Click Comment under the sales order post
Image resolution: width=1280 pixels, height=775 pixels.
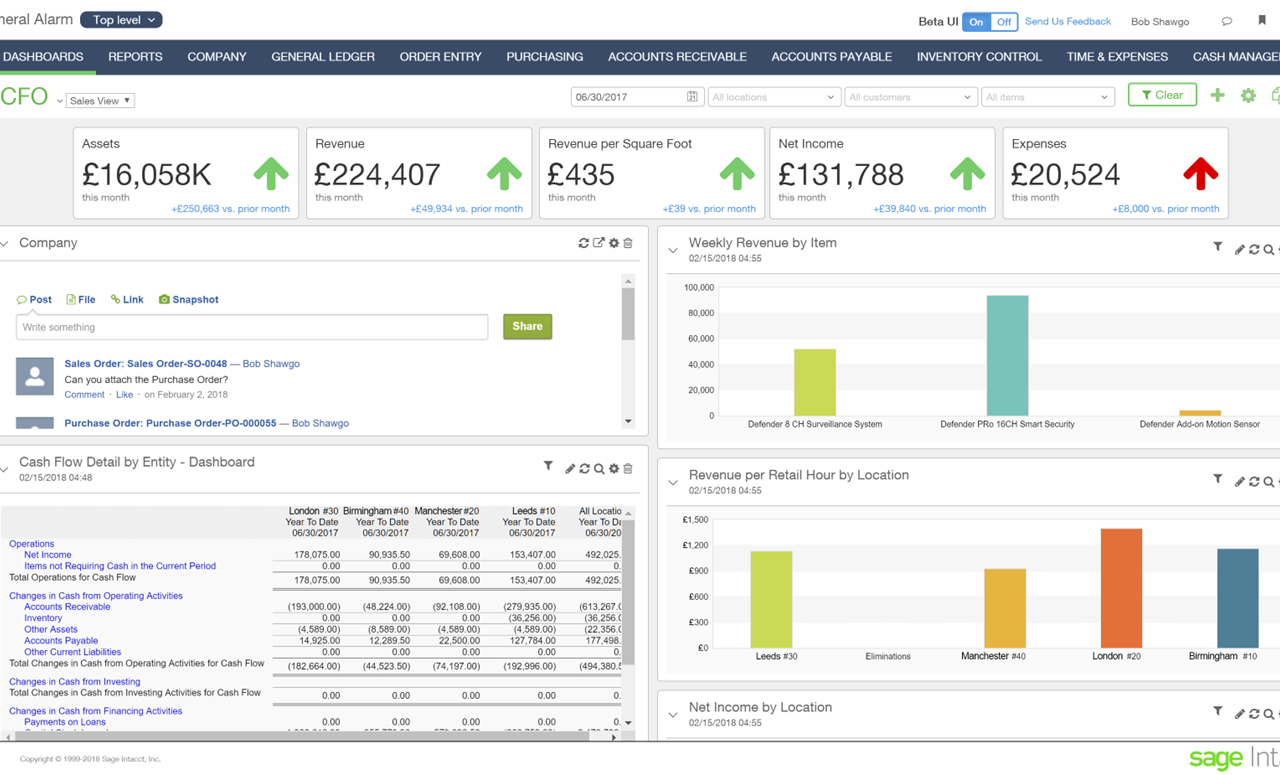(84, 395)
